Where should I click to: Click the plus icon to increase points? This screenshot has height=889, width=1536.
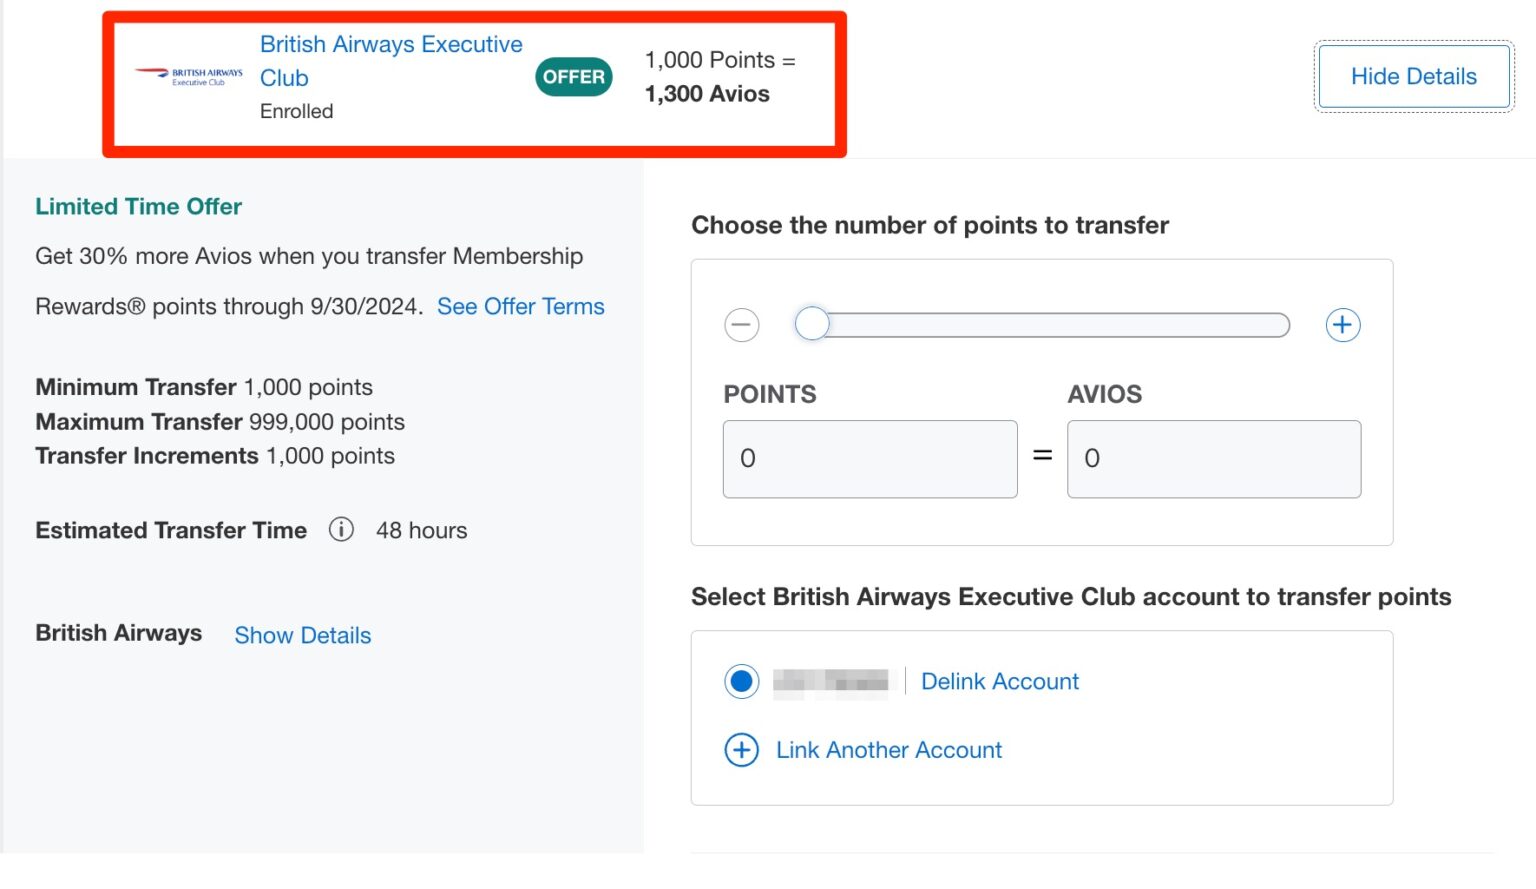1343,324
